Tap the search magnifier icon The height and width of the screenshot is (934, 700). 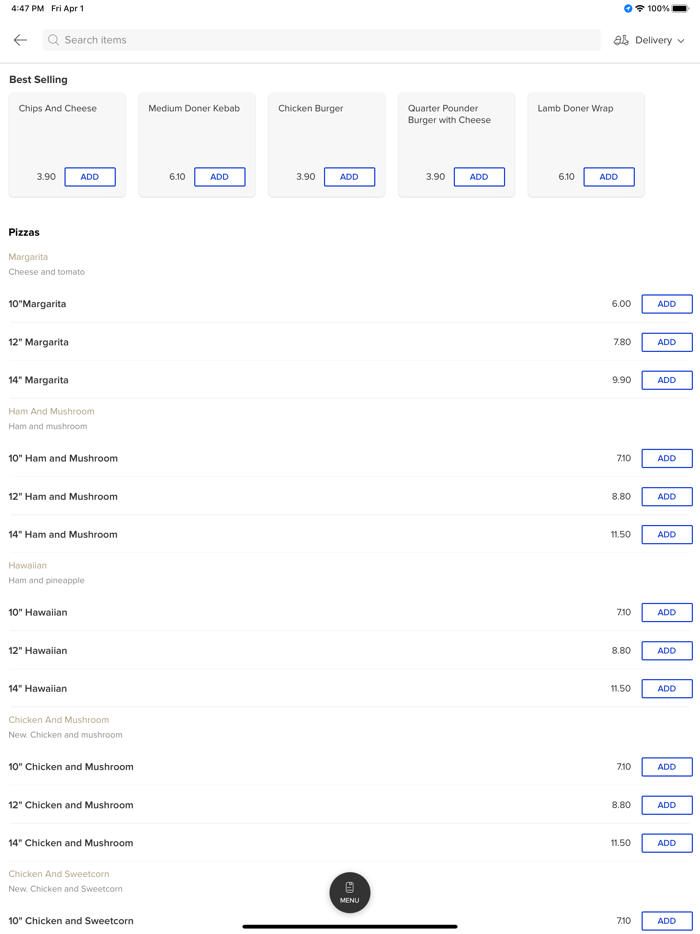[x=54, y=40]
